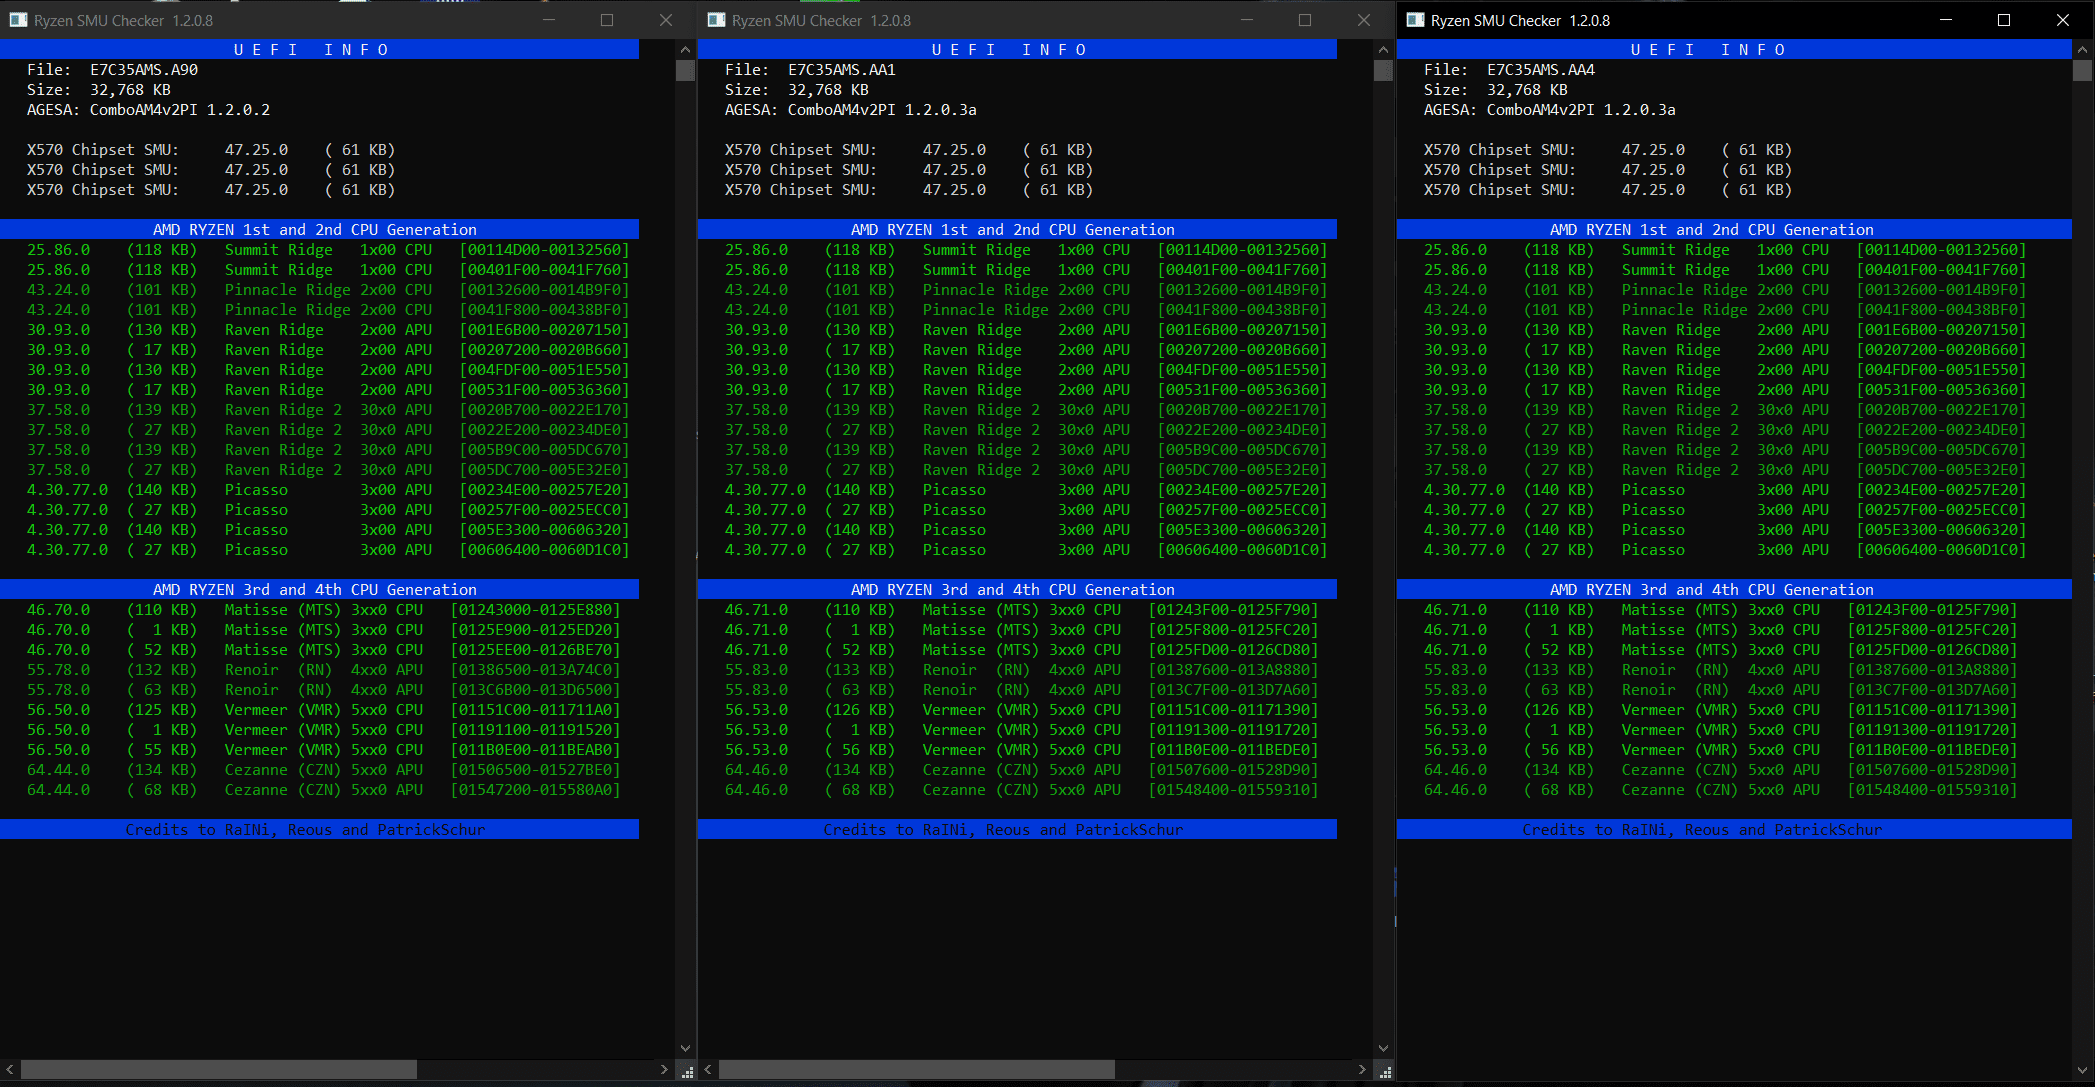The height and width of the screenshot is (1087, 2095).
Task: Click the horizontal scrollbar thumb in the left window
Action: click(x=219, y=1070)
